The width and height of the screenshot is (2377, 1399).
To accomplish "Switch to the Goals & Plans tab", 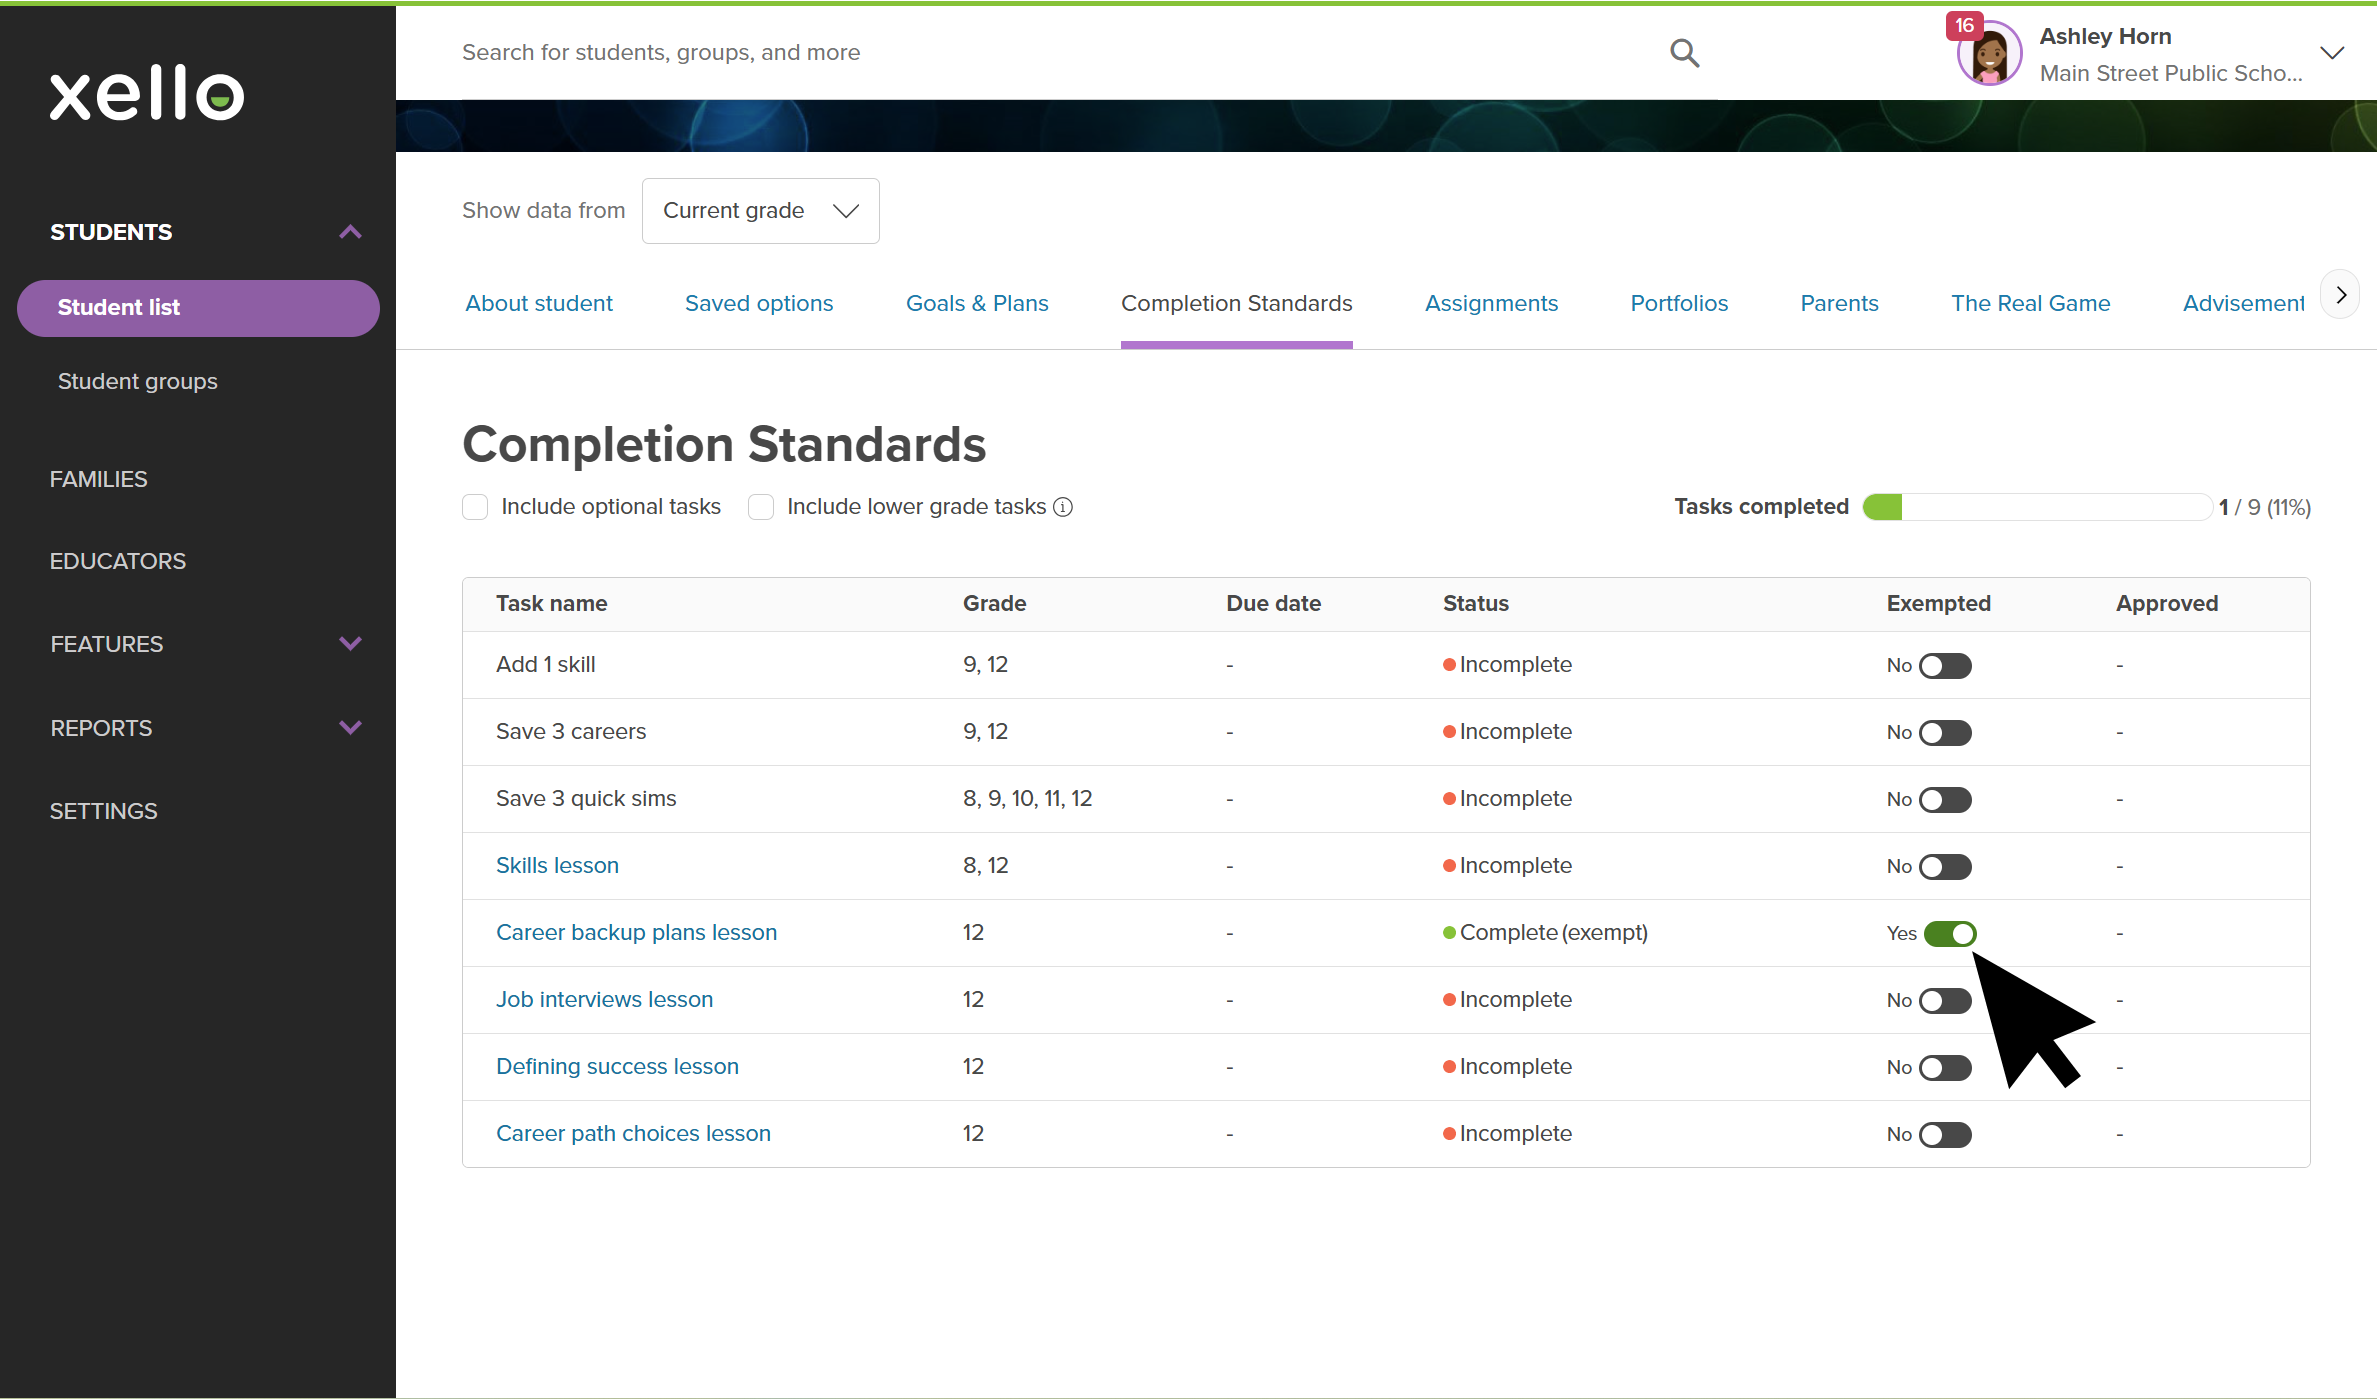I will (977, 303).
